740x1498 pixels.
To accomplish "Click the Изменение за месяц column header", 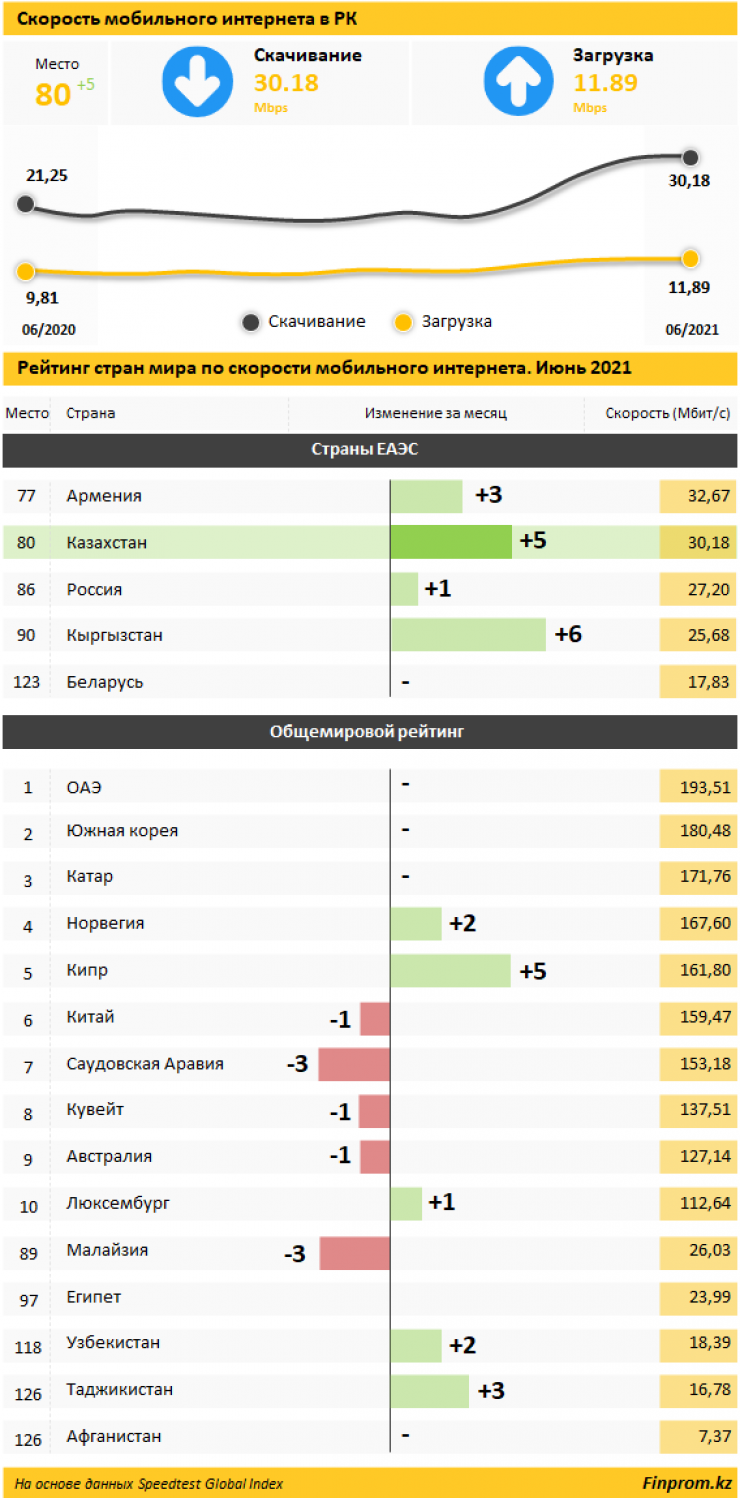I will pyautogui.click(x=436, y=413).
